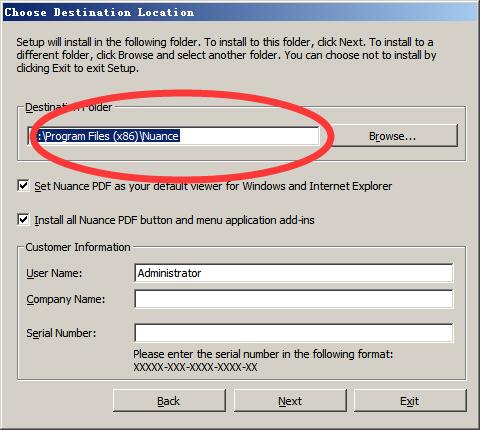Exit the setup wizard
This screenshot has width=480, height=430.
point(410,401)
